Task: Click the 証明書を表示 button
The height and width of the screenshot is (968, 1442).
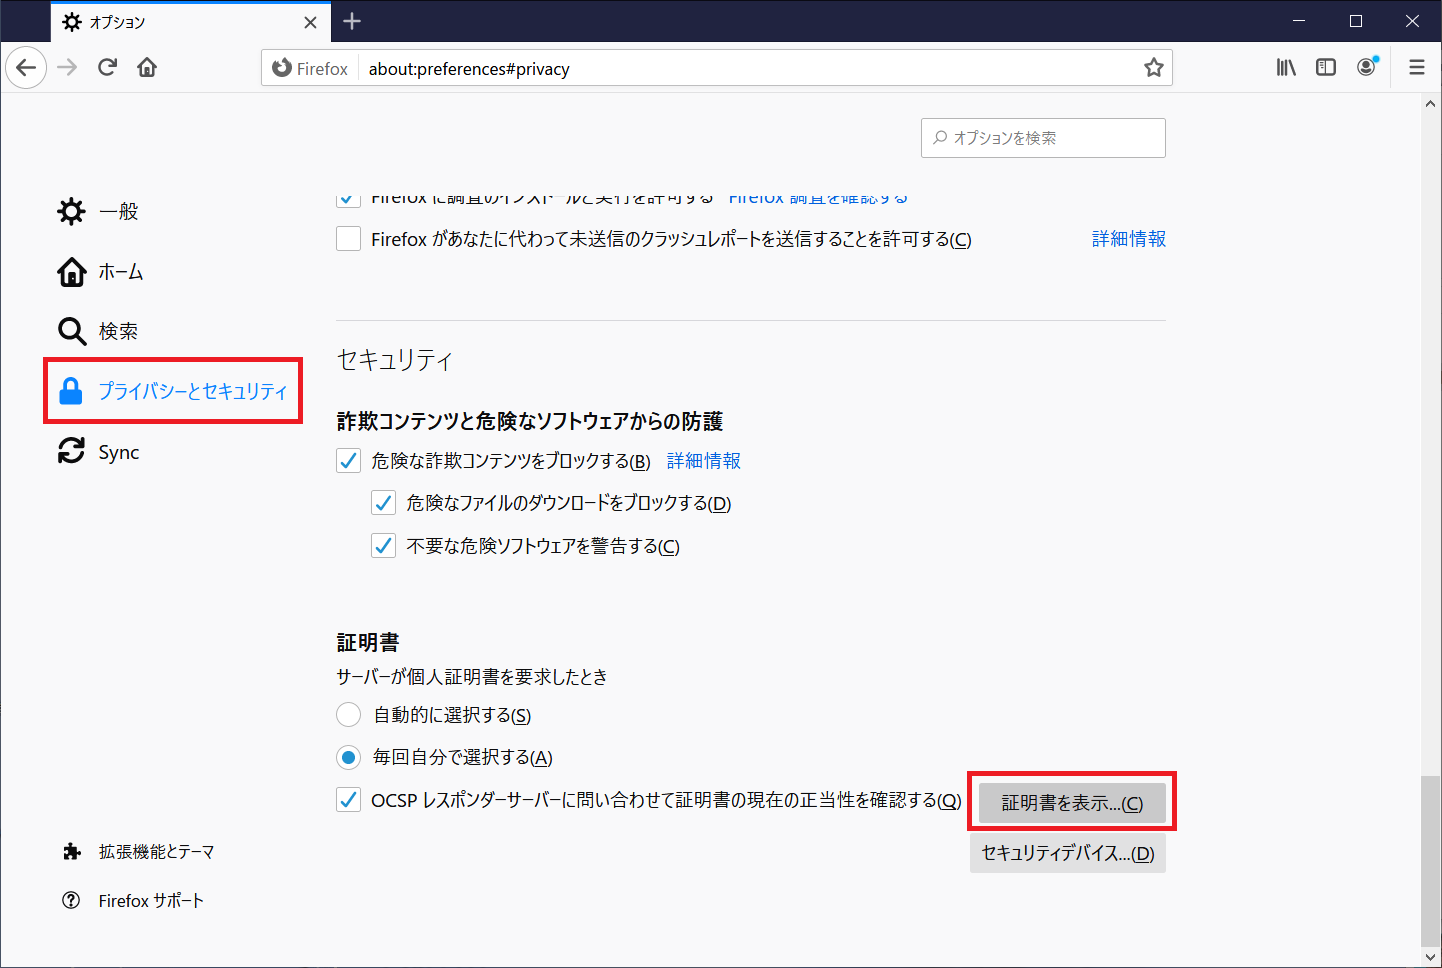Action: (1071, 803)
